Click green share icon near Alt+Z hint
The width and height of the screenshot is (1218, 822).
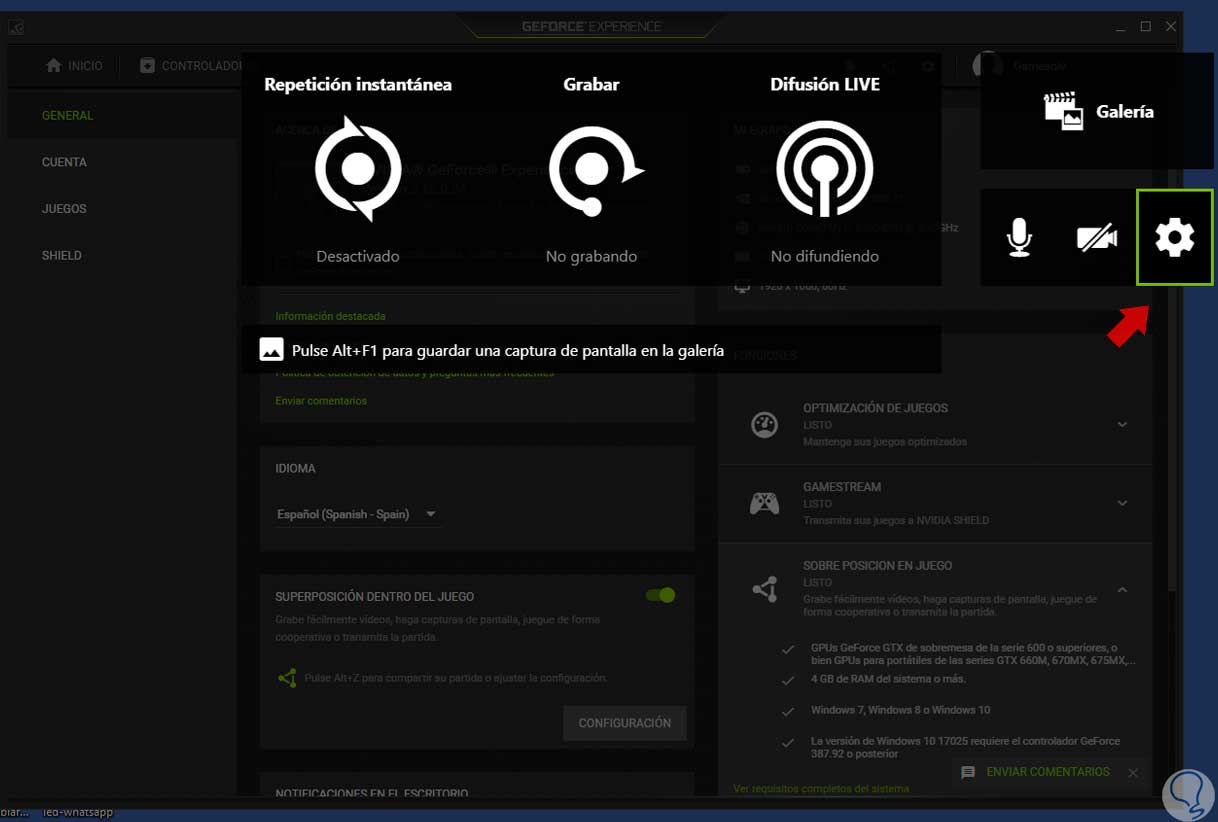(287, 678)
